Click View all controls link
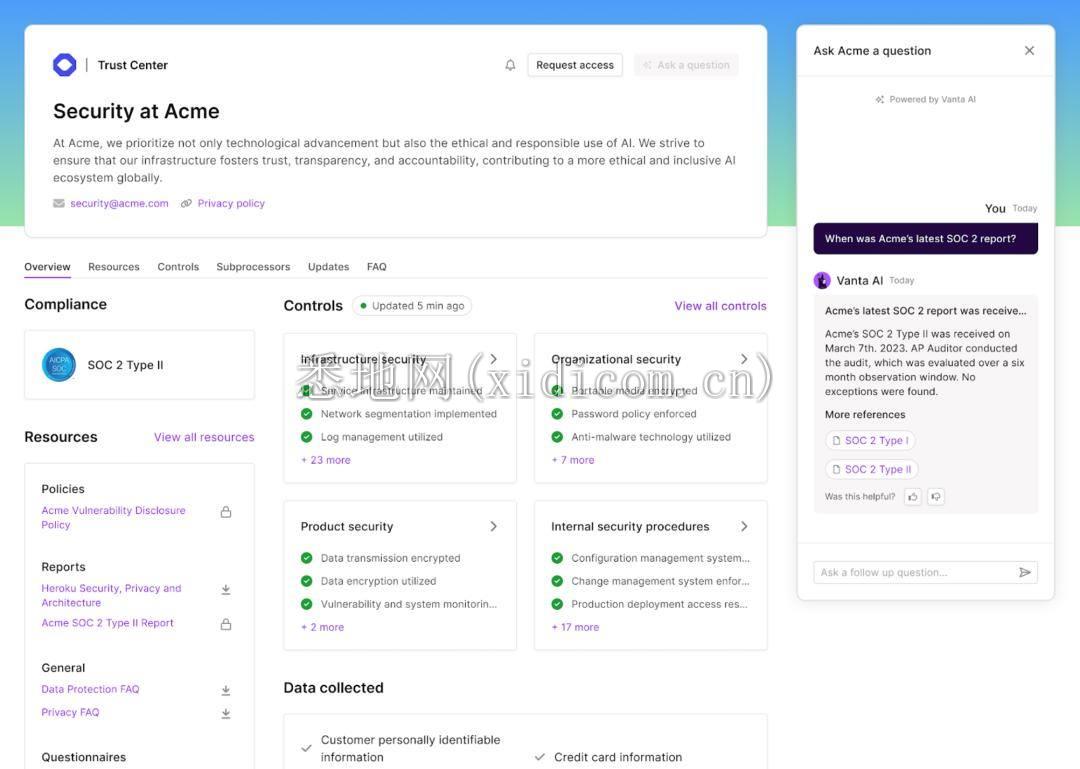1080x769 pixels. coord(720,306)
